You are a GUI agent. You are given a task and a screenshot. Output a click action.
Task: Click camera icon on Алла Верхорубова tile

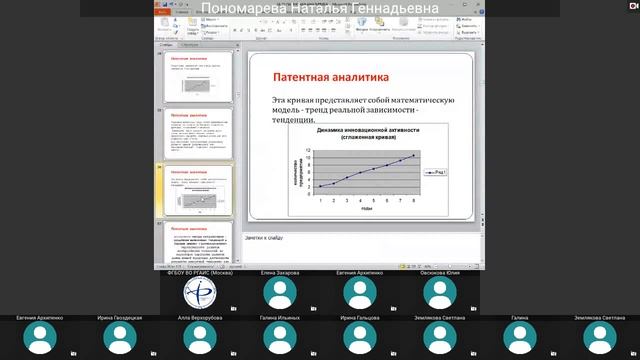(233, 353)
